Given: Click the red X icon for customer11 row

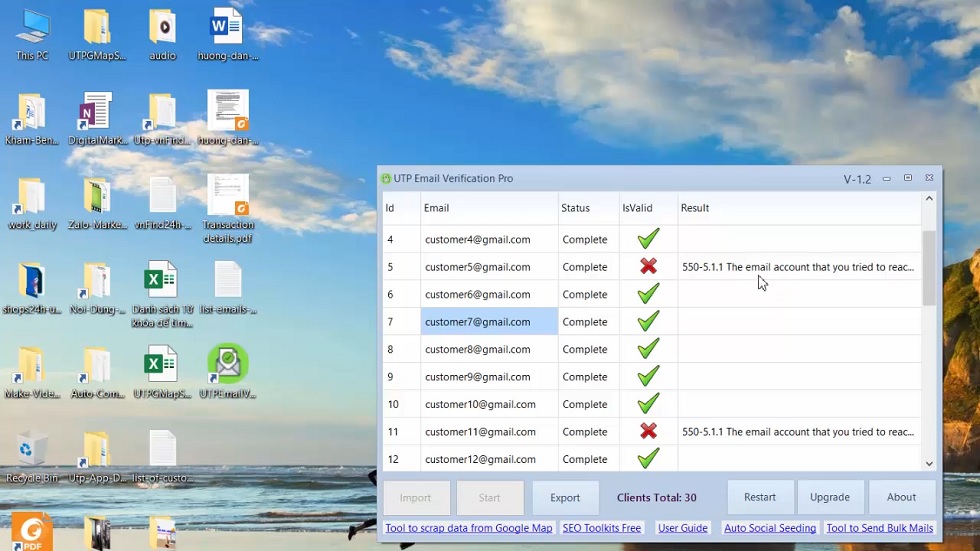Looking at the screenshot, I should [x=648, y=432].
